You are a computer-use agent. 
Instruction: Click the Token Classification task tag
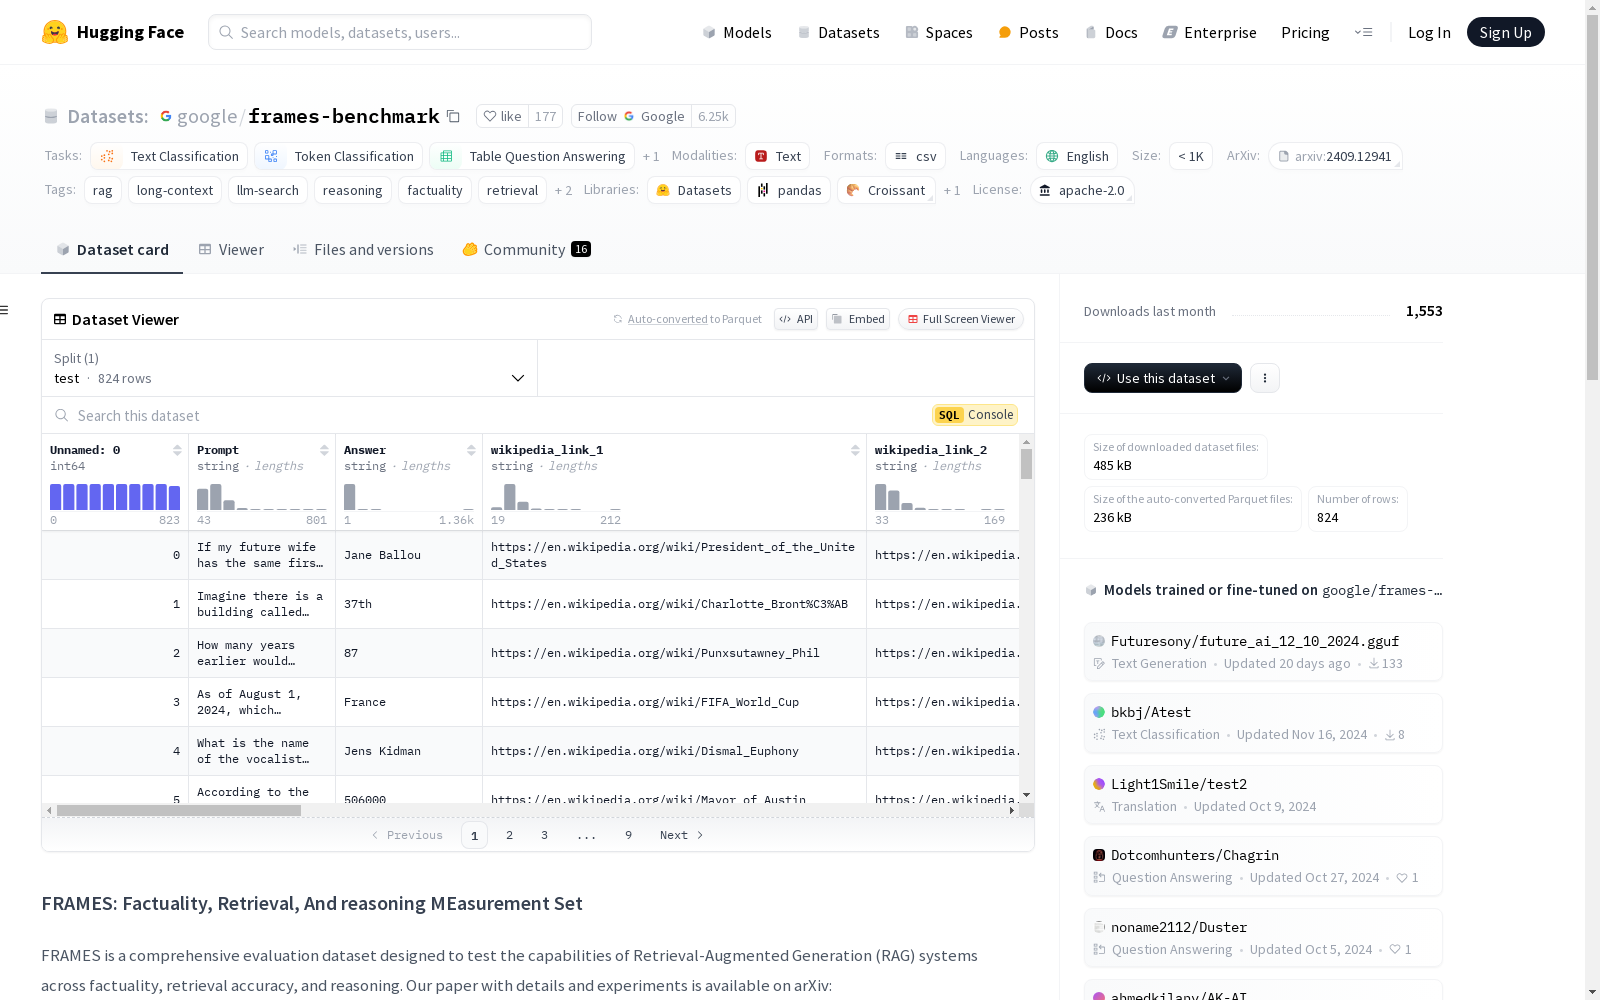339,156
